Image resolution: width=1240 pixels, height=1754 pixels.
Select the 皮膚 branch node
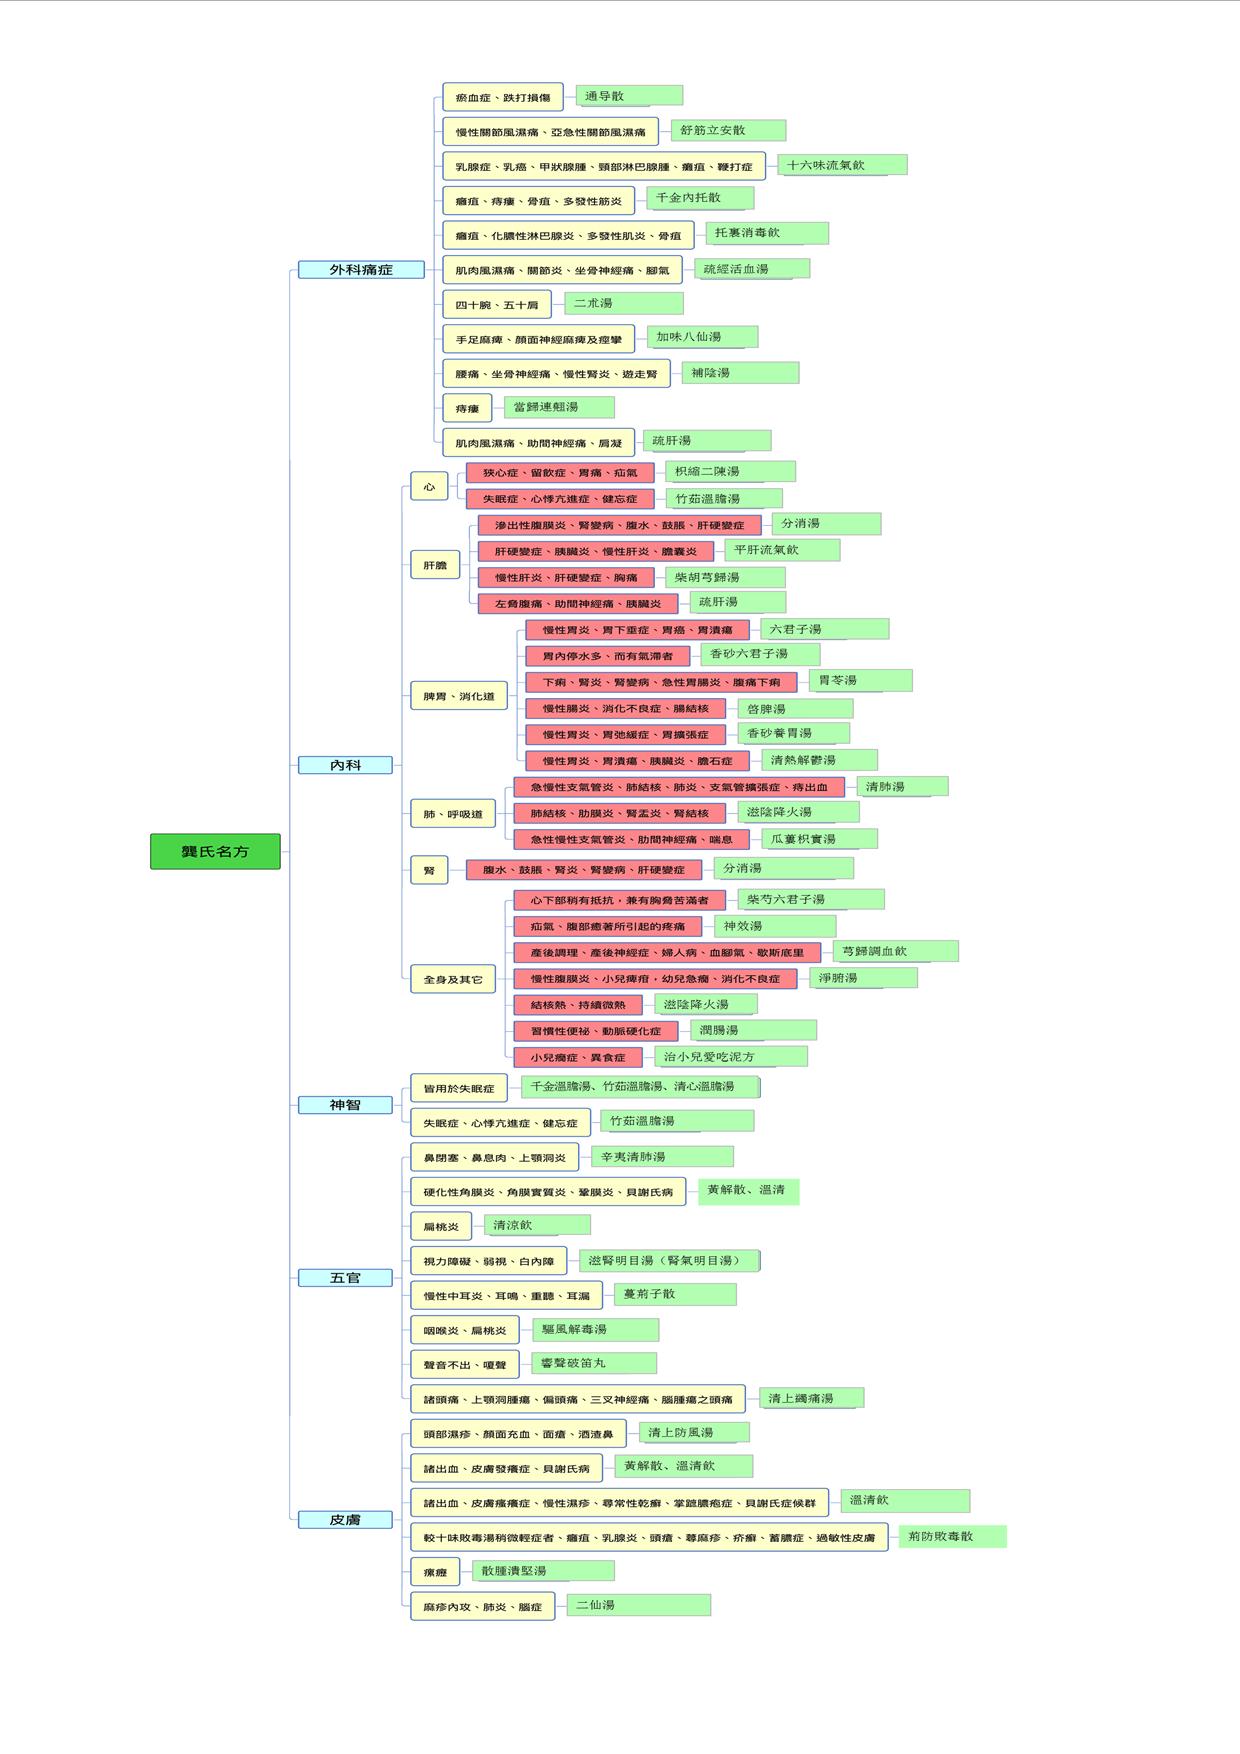[345, 1520]
